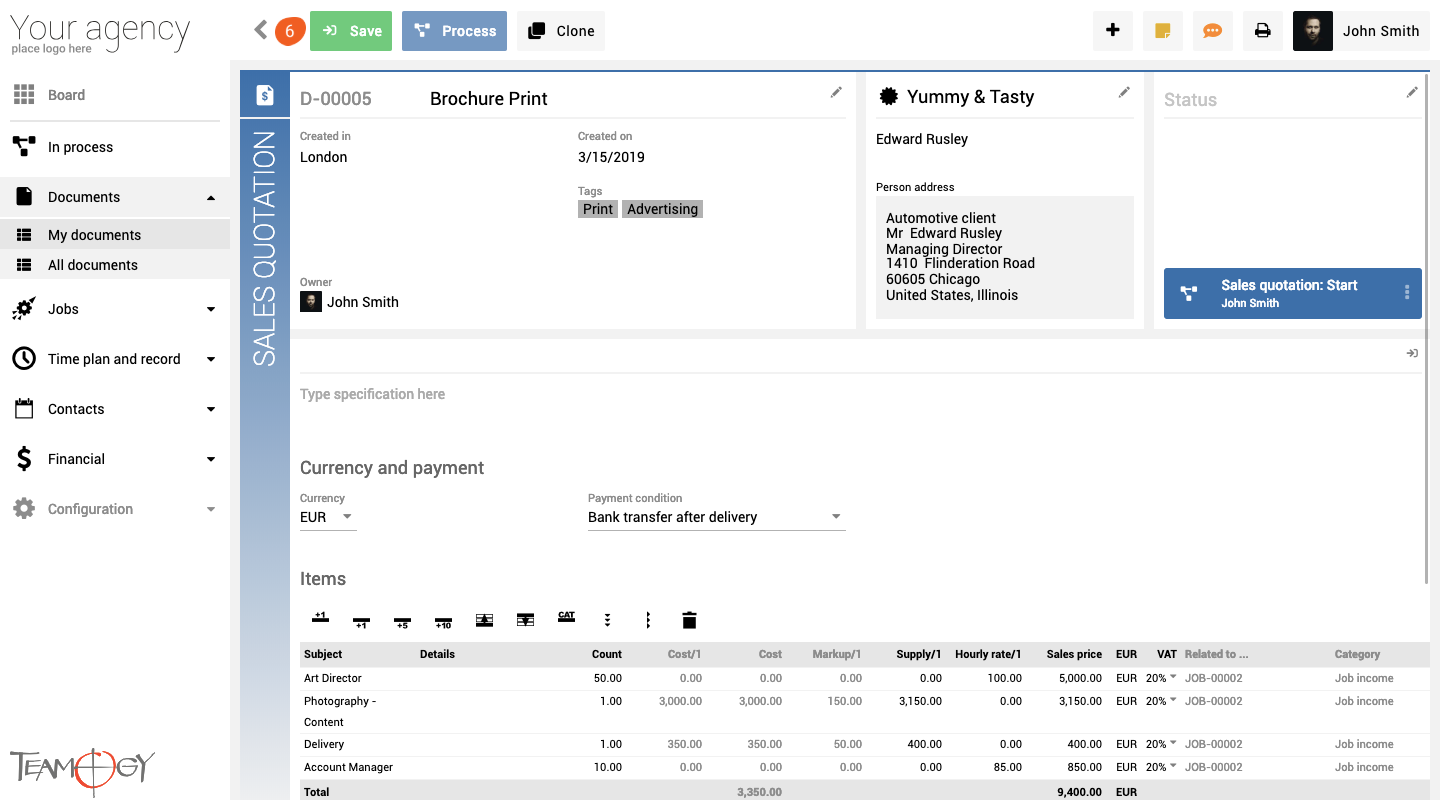Click Account Manager count 10.00
The image size is (1440, 800).
pyautogui.click(x=606, y=767)
